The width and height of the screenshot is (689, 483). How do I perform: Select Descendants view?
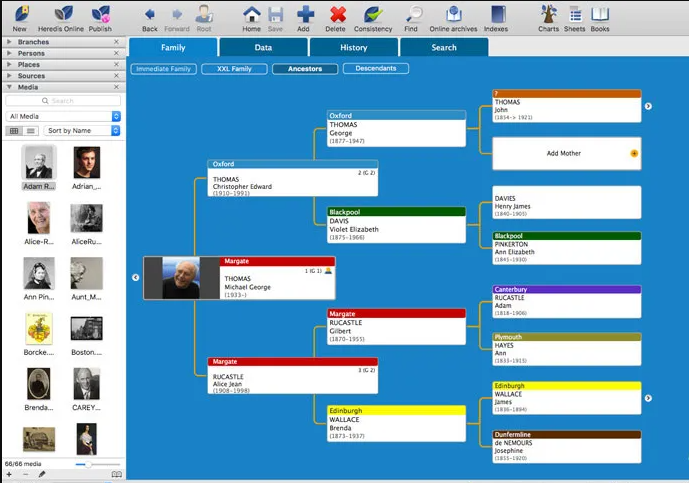point(376,69)
